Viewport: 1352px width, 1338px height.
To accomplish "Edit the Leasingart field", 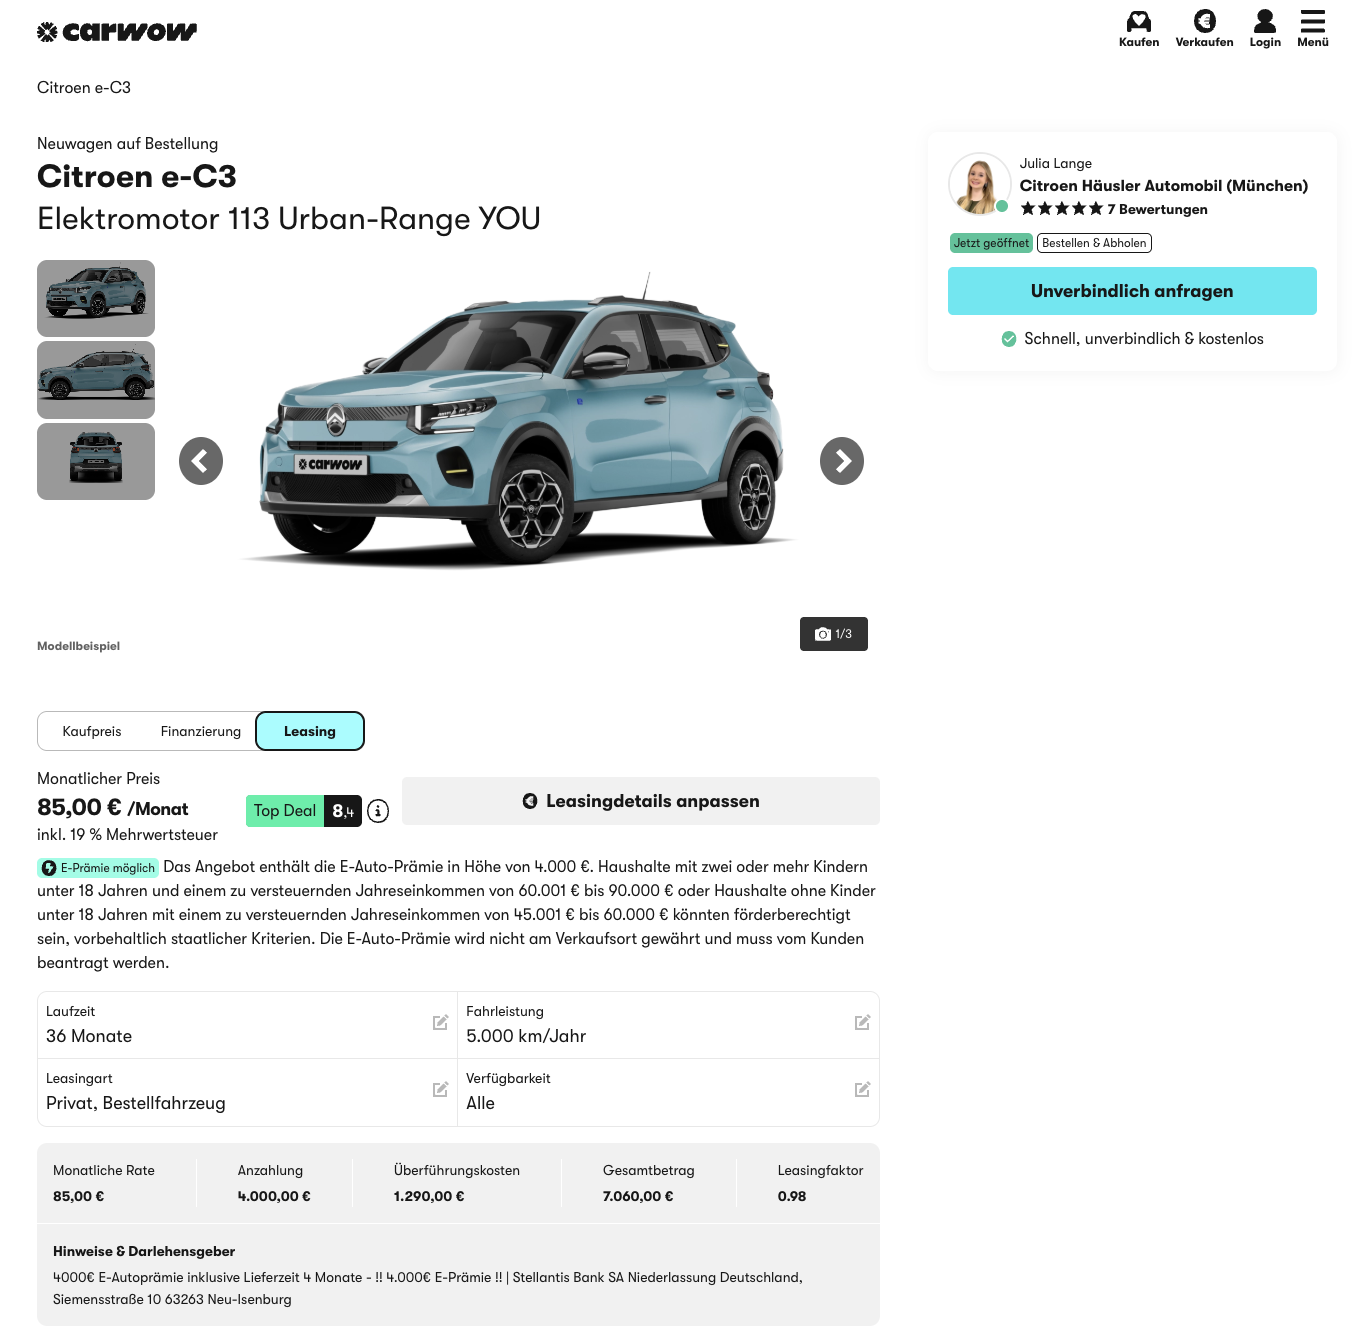I will pos(247,1092).
